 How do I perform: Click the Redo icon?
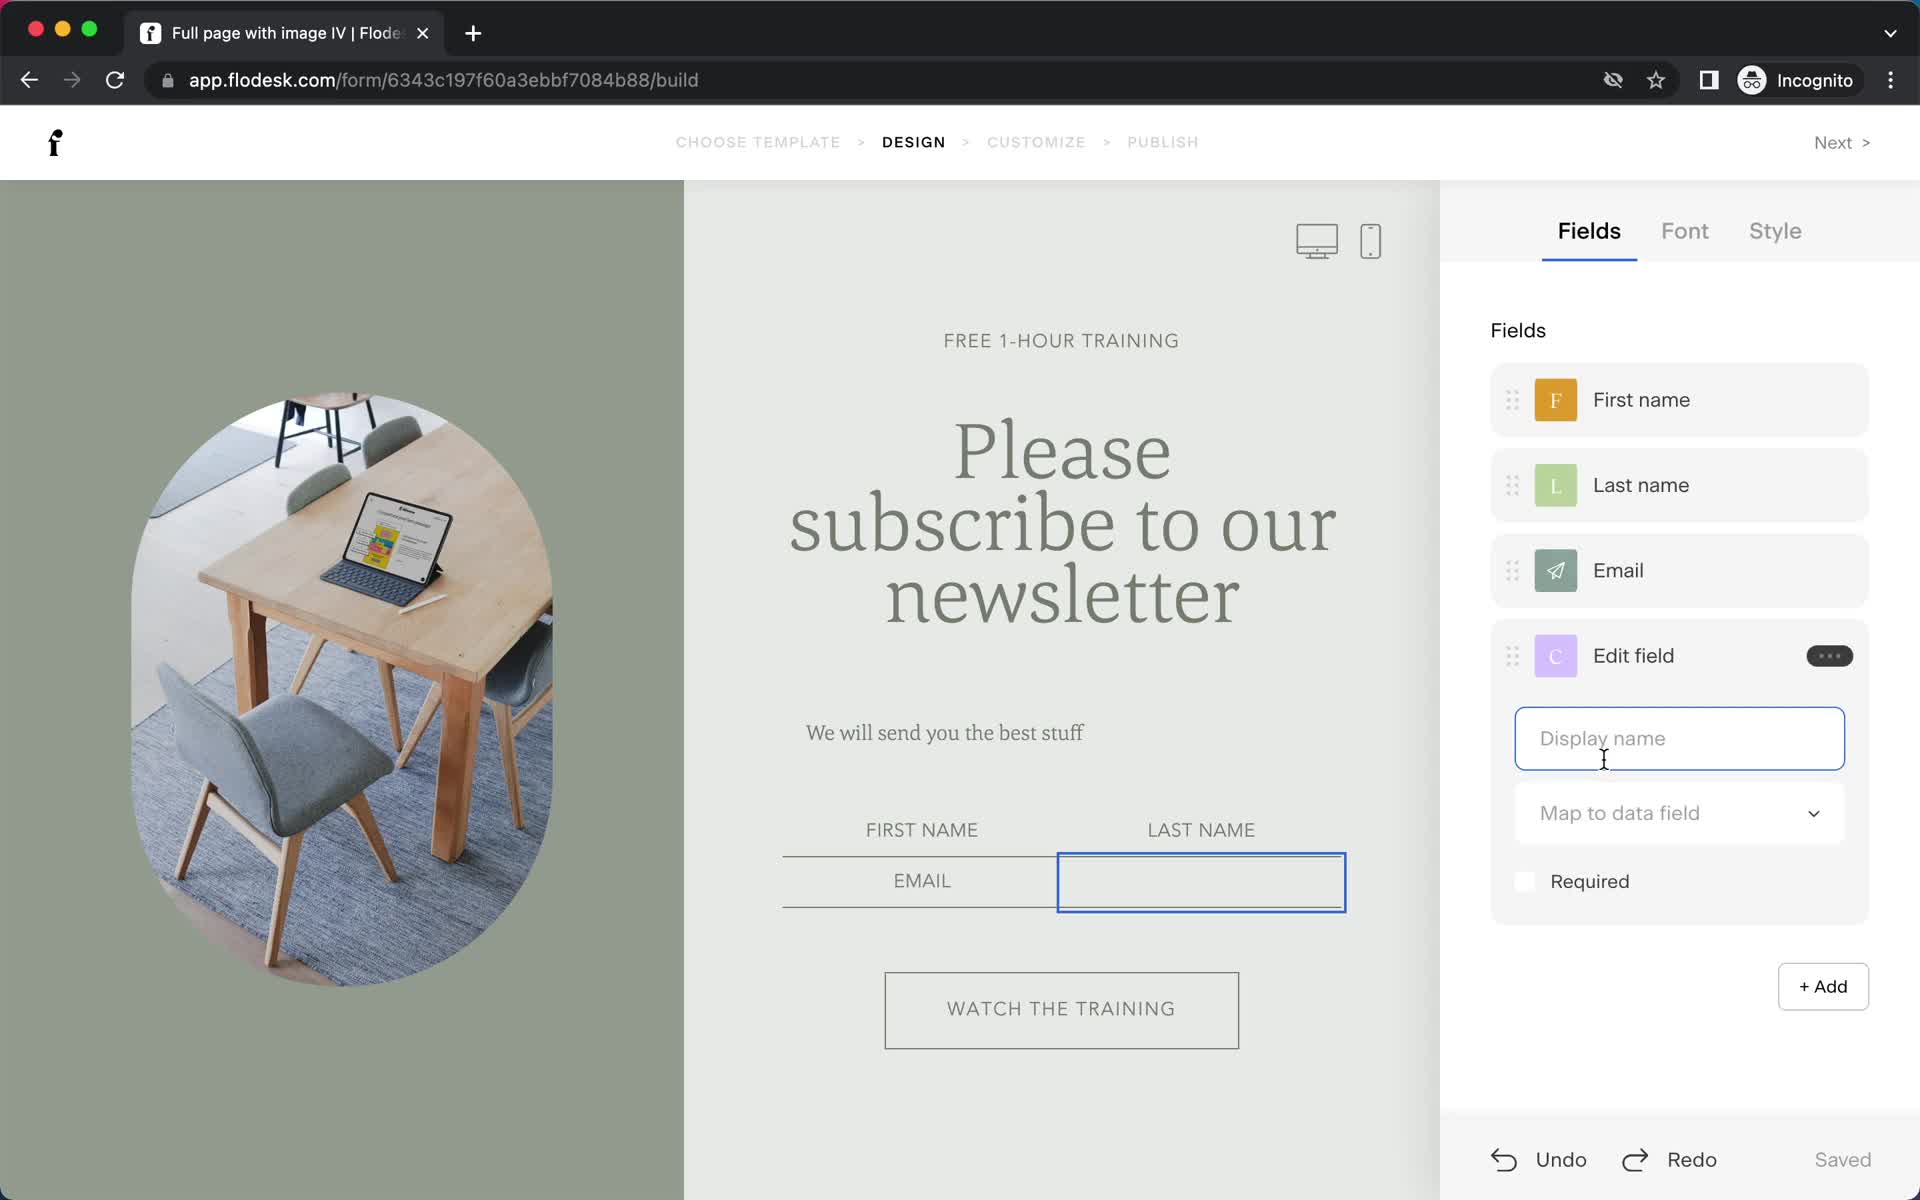point(1637,1159)
